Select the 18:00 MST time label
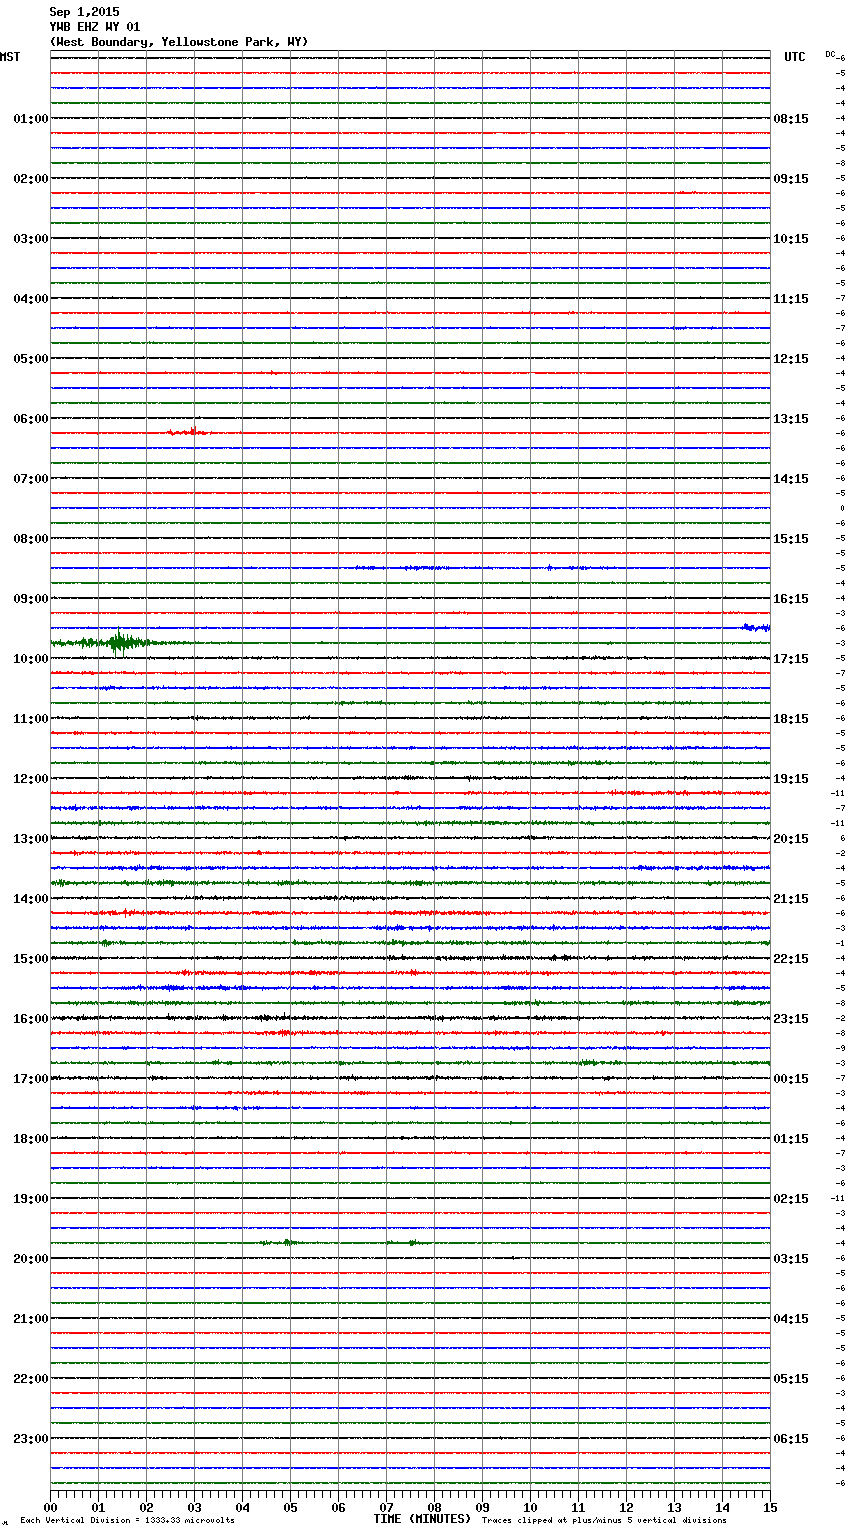This screenshot has height=1534, width=850. pos(31,1139)
